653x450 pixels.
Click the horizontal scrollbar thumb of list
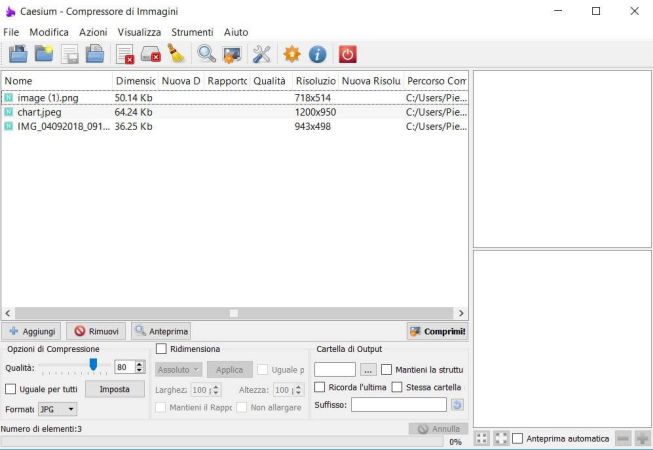pyautogui.click(x=234, y=313)
